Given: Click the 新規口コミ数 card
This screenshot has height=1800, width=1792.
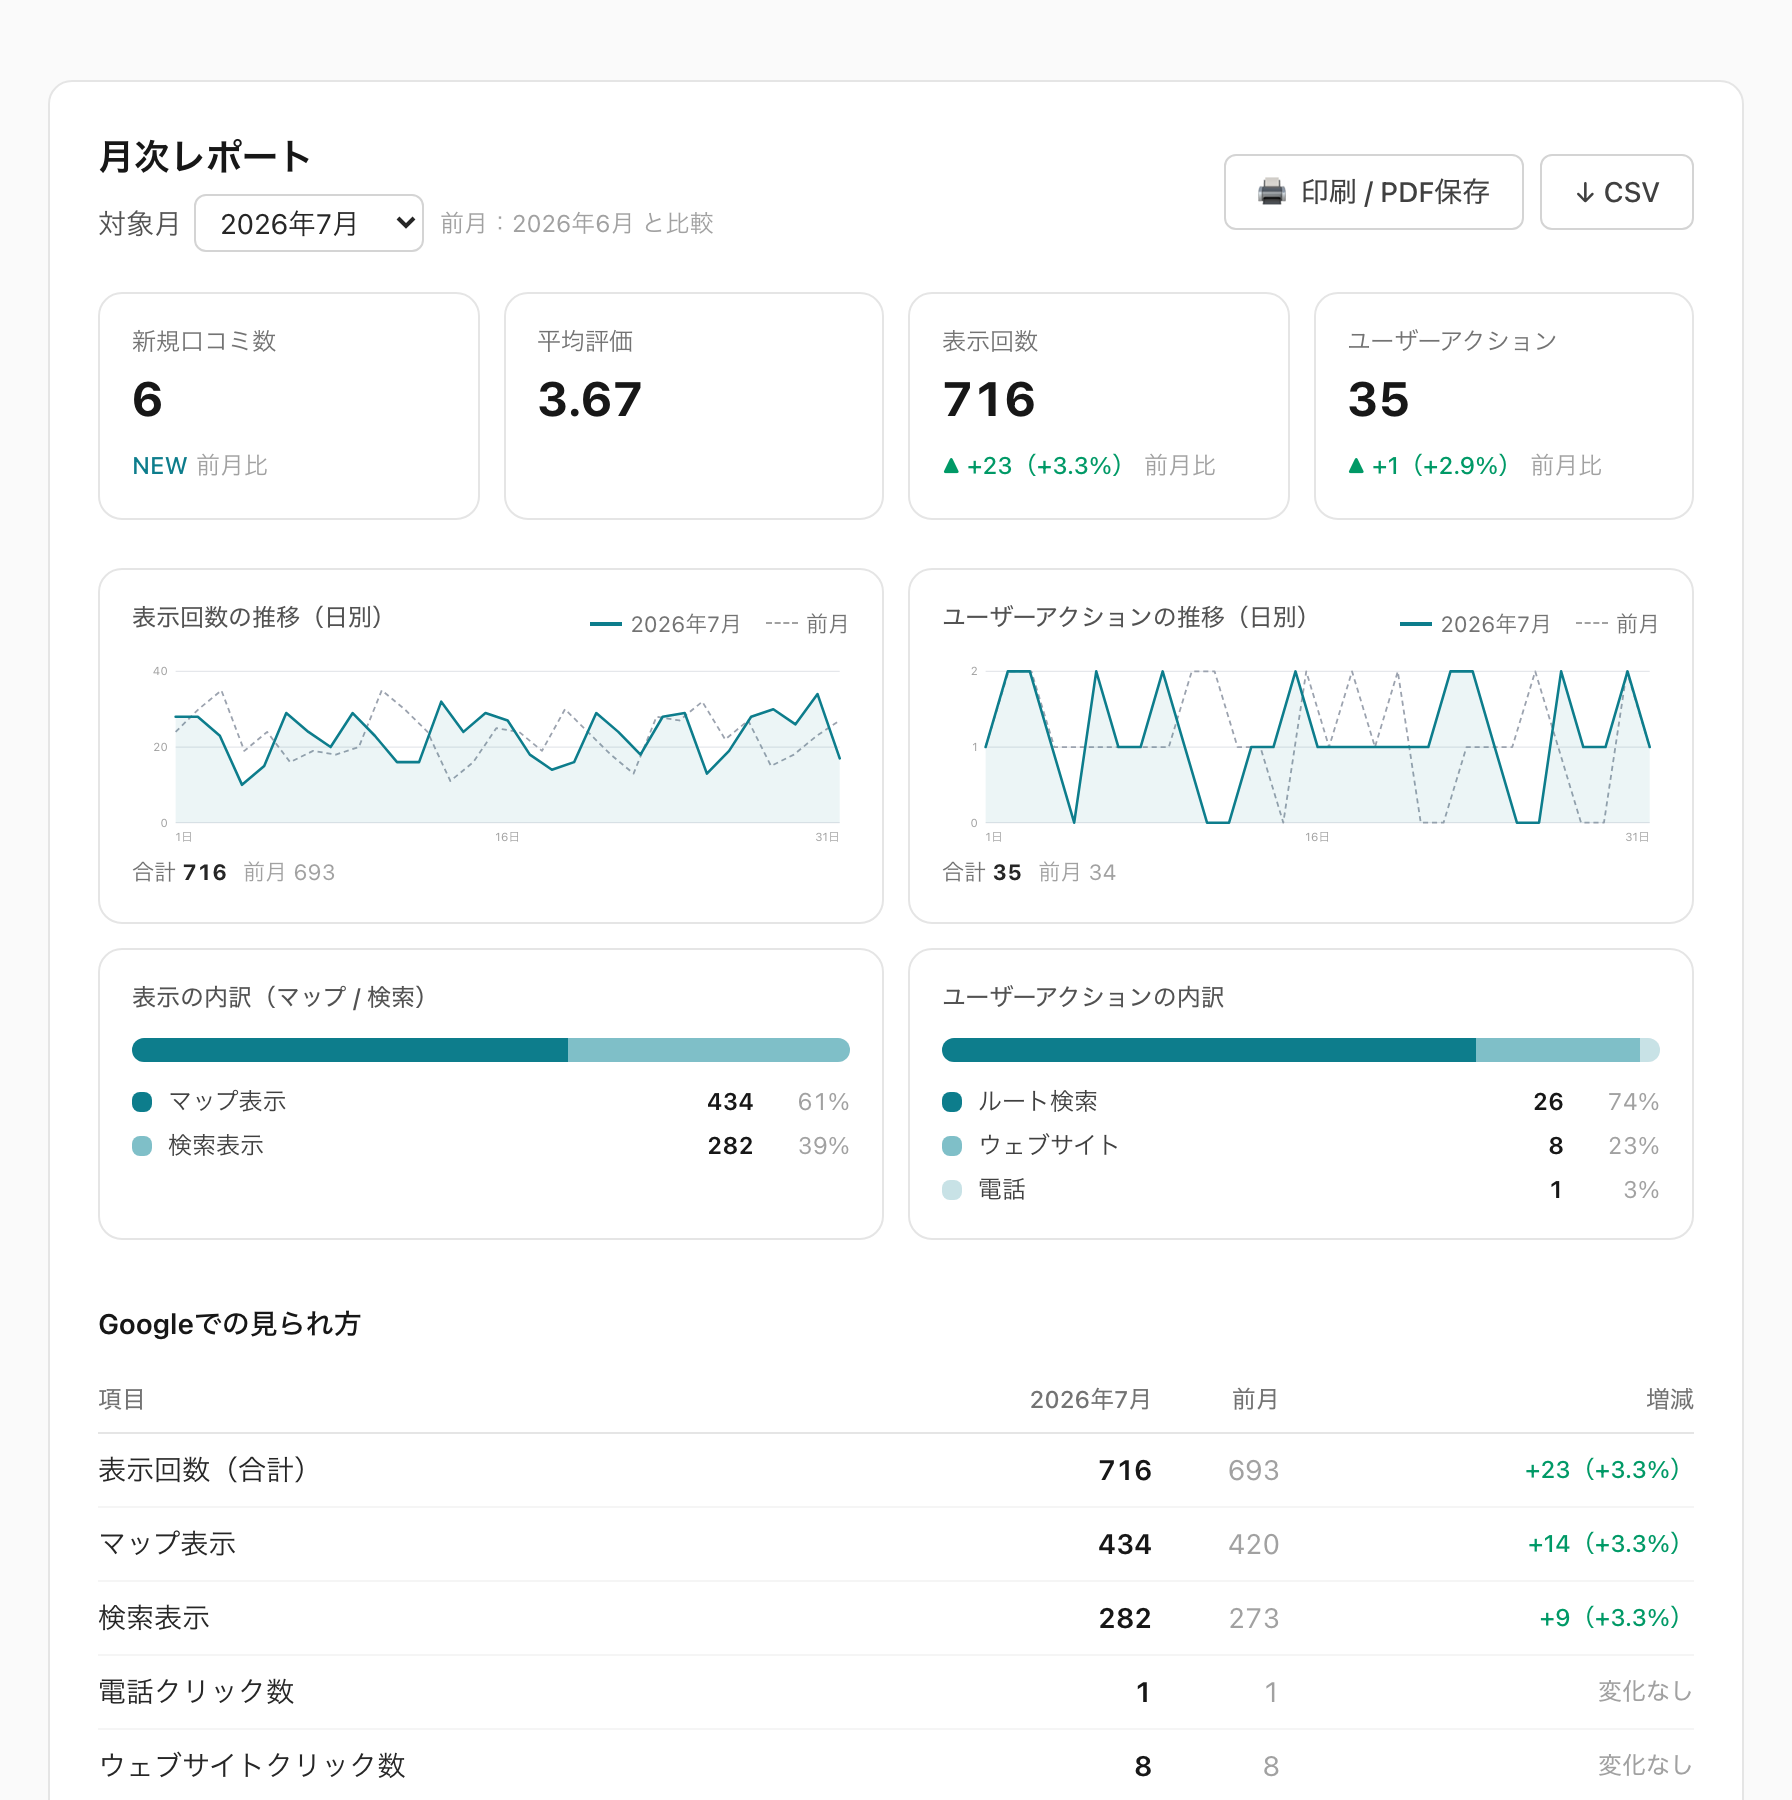Looking at the screenshot, I should coord(289,406).
